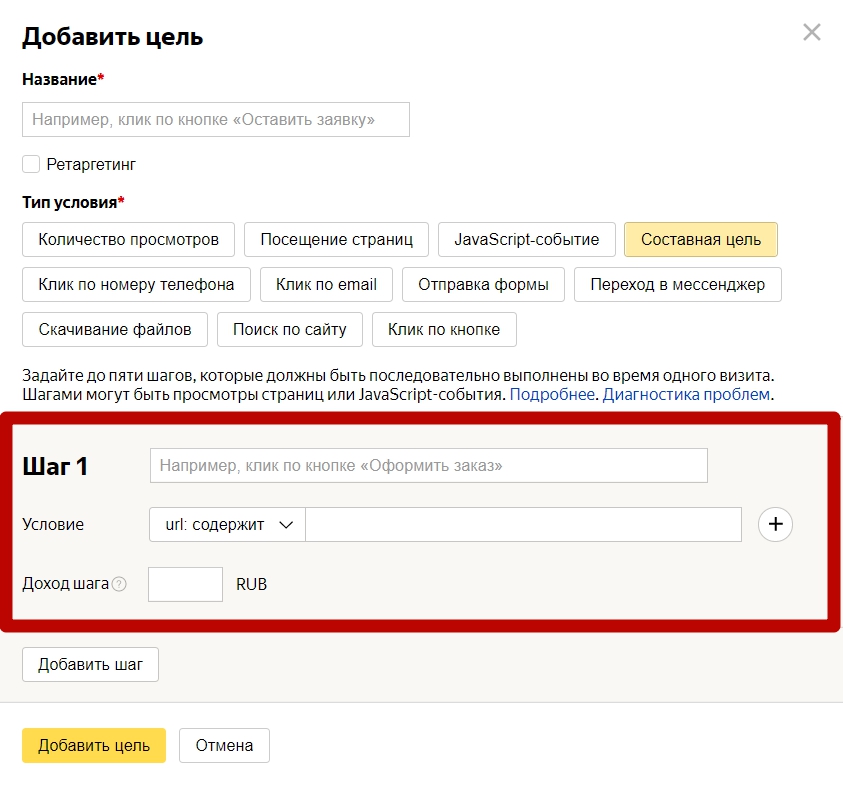
Task: Select Составная цель condition type
Action: click(x=700, y=239)
